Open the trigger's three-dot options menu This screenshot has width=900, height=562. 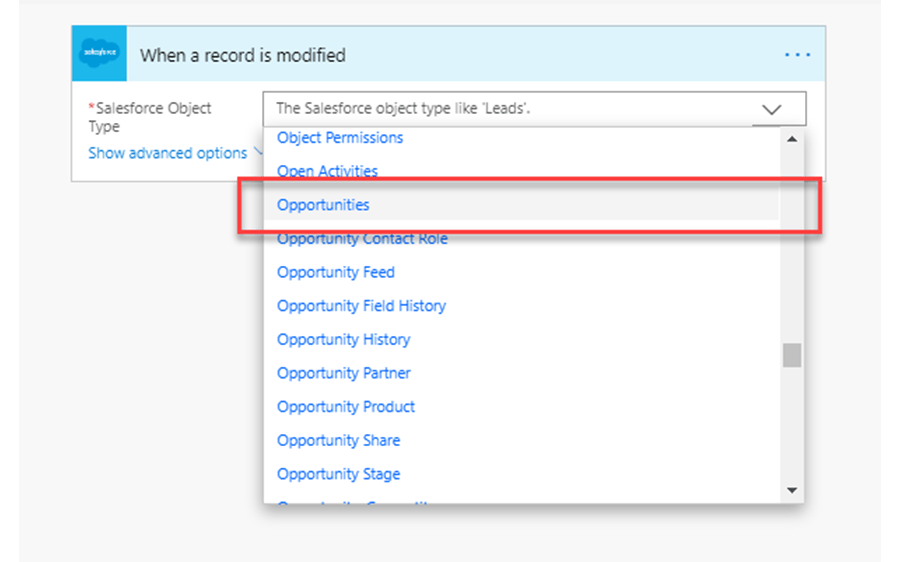pyautogui.click(x=797, y=55)
